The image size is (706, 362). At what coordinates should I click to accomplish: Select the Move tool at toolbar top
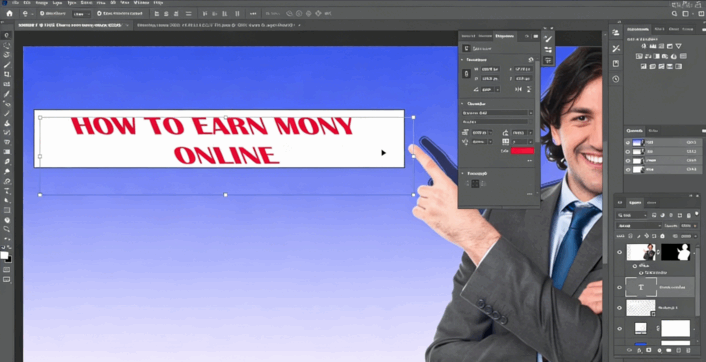pos(7,35)
